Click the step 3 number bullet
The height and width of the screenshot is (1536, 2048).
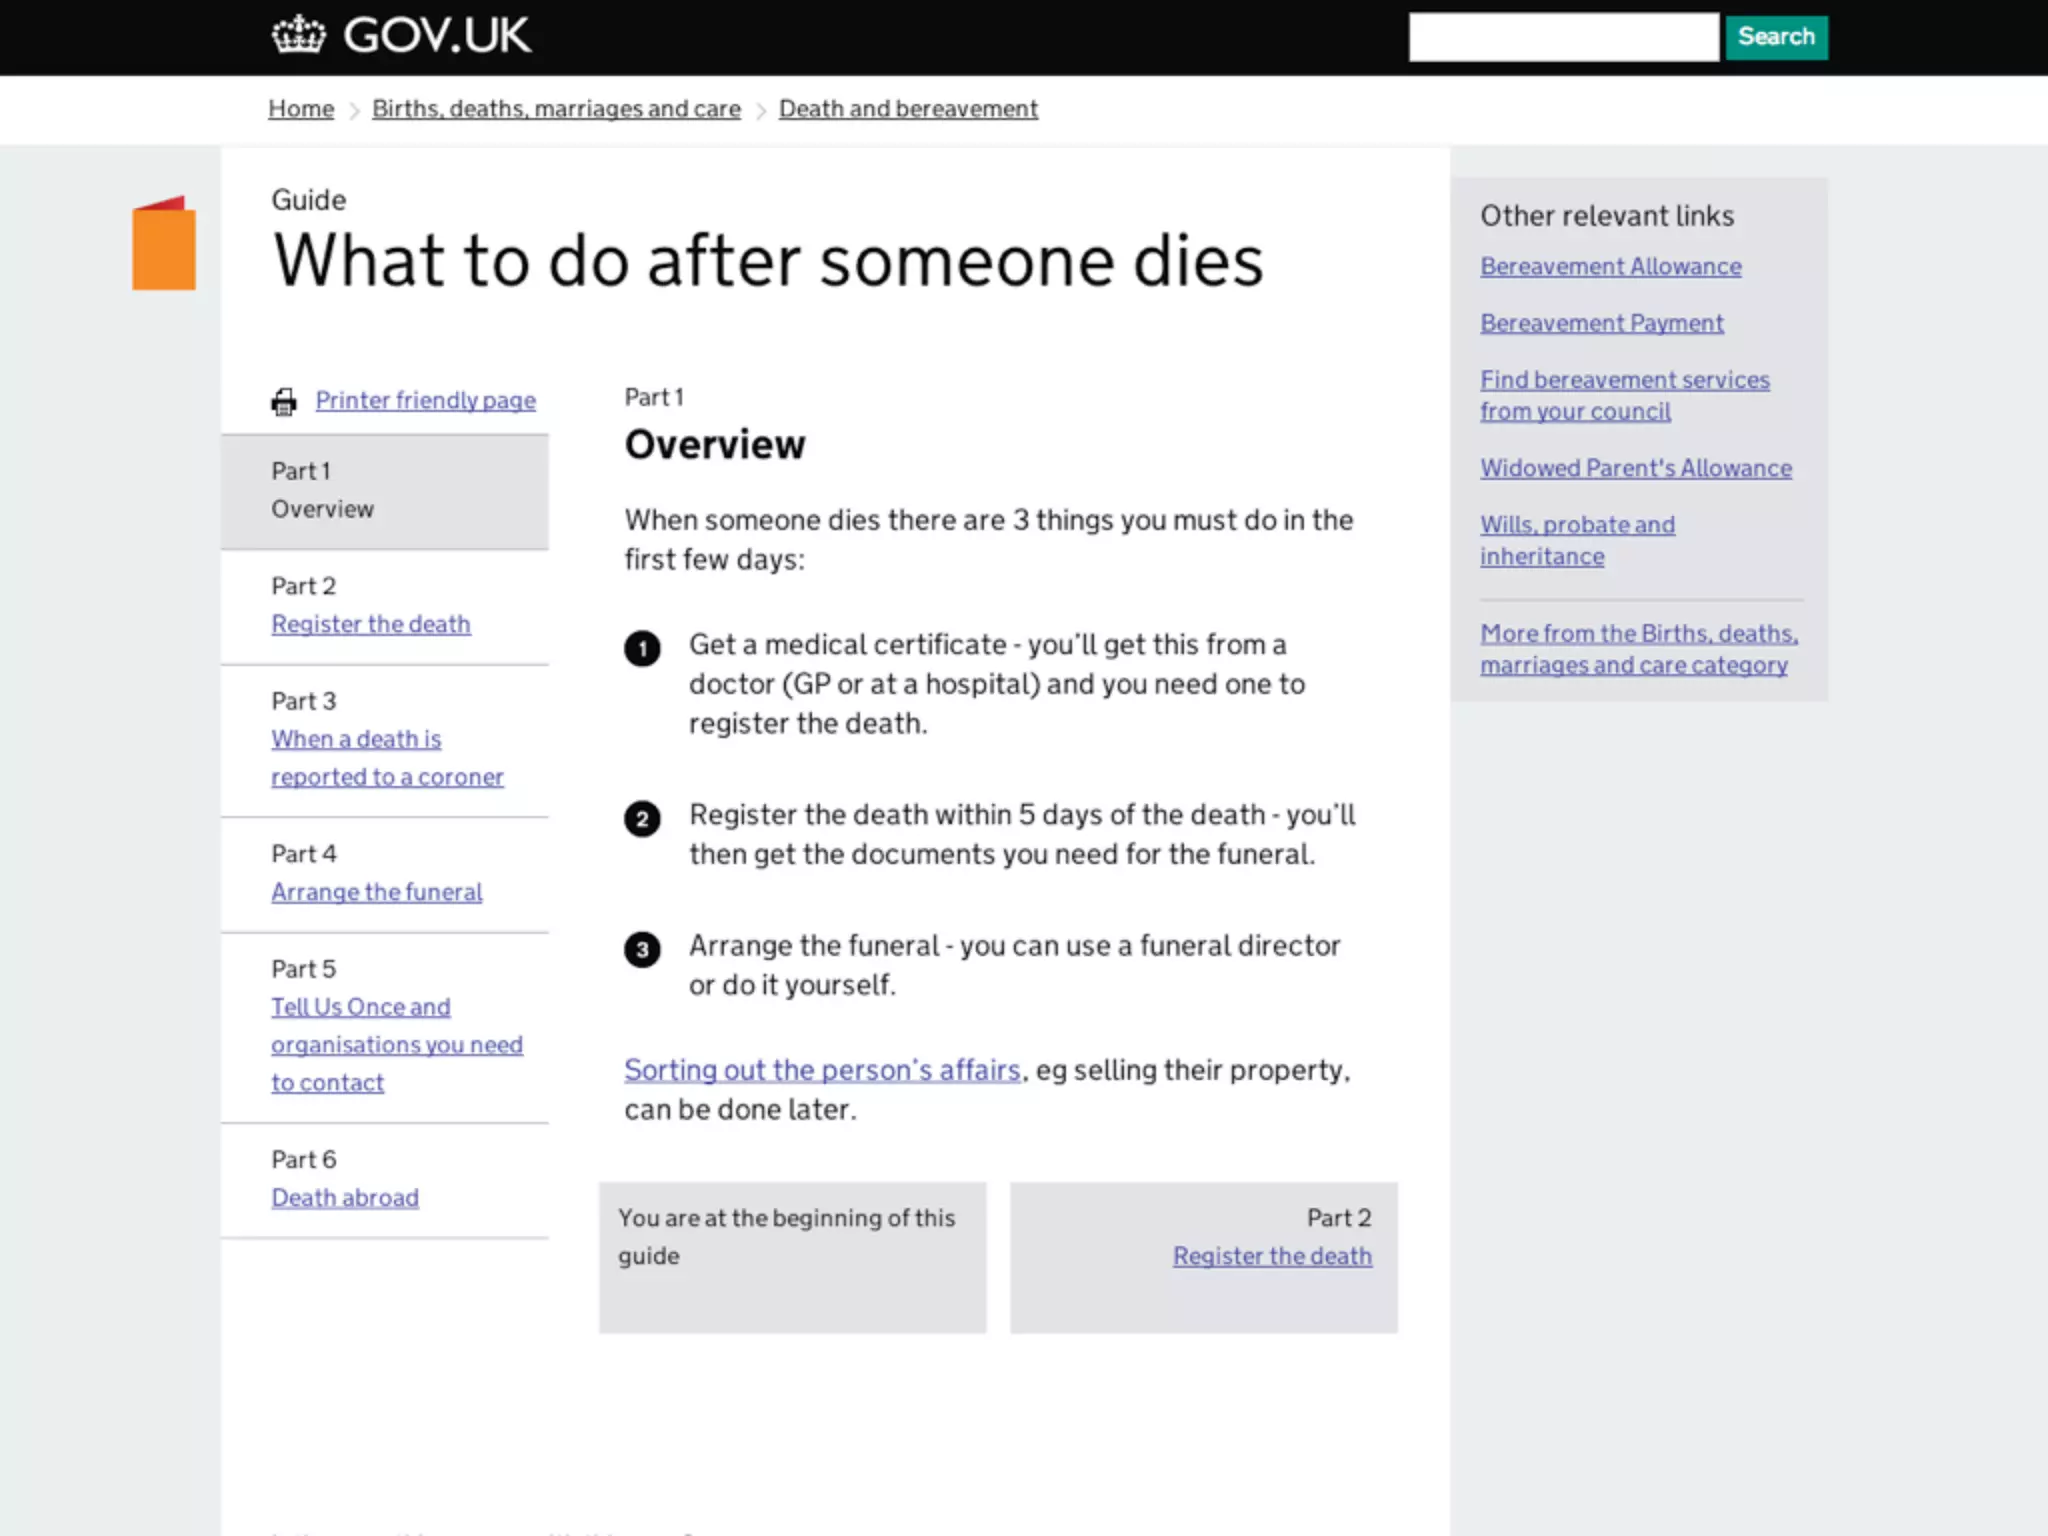(x=642, y=949)
